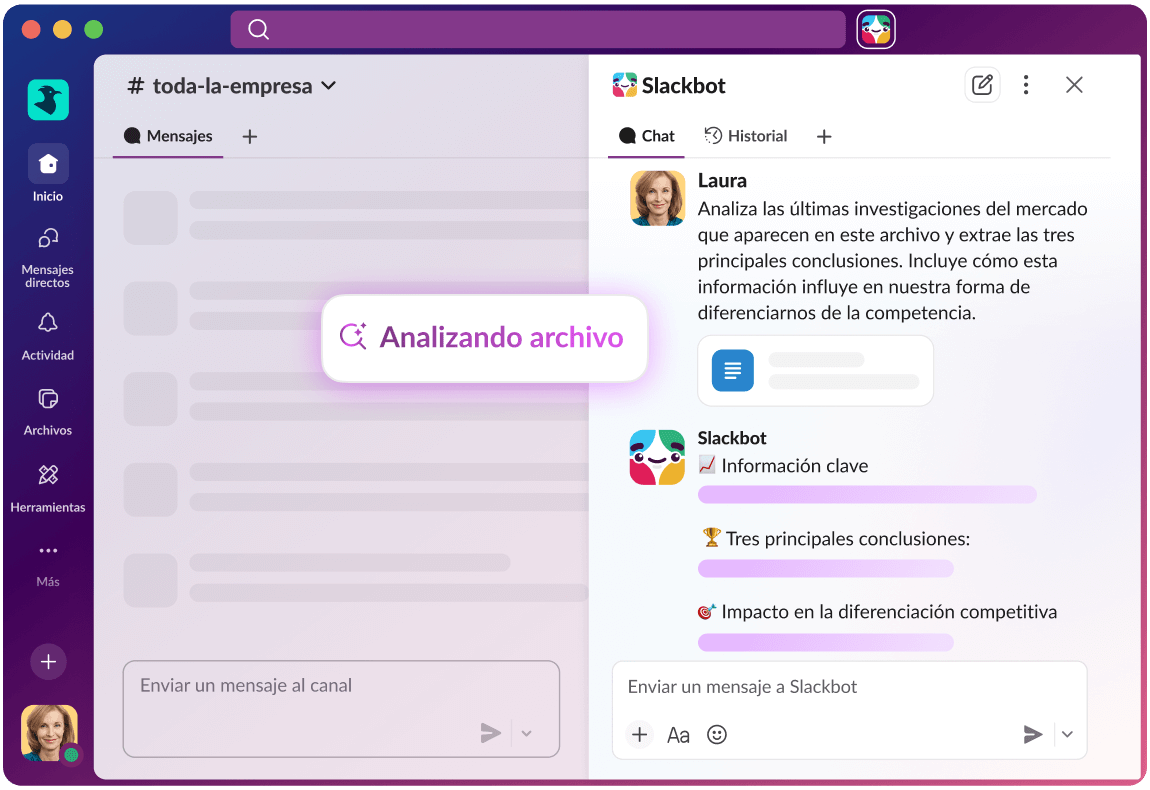Viewport: 1150px width, 790px height.
Task: Open the emoji picker in Slackbot composer
Action: point(717,734)
